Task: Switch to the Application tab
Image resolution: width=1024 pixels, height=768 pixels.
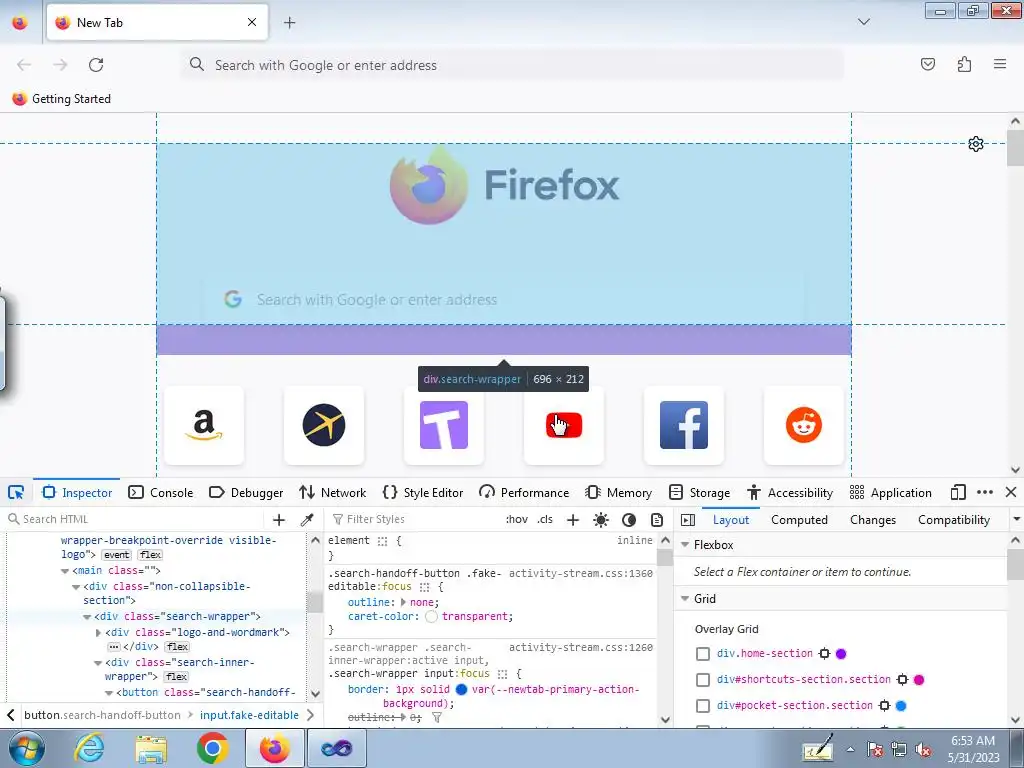Action: coord(891,493)
